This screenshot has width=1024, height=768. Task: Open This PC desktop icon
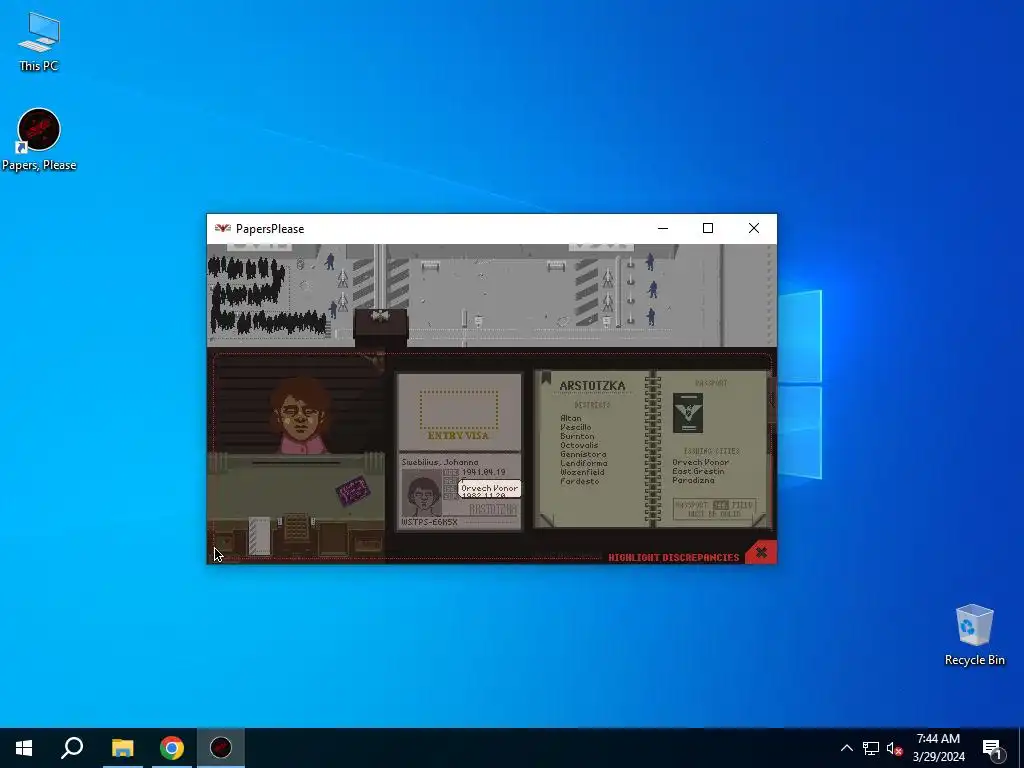click(39, 41)
